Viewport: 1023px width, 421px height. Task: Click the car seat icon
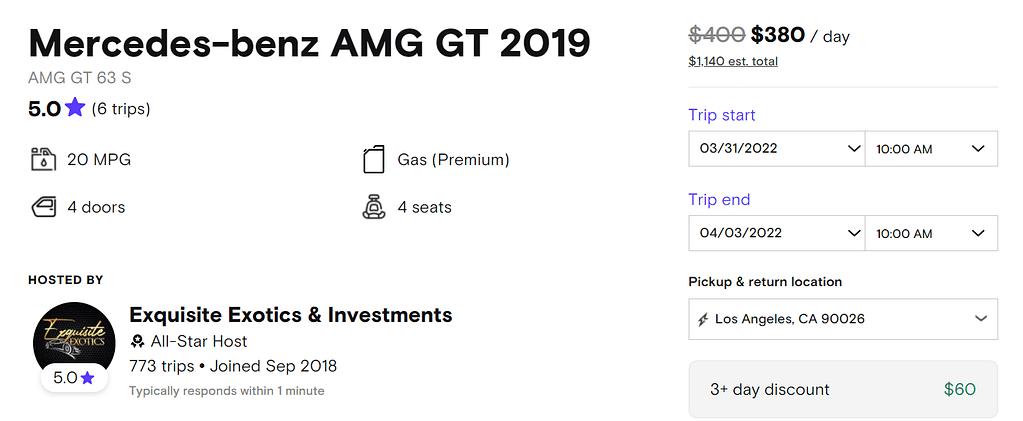click(374, 208)
